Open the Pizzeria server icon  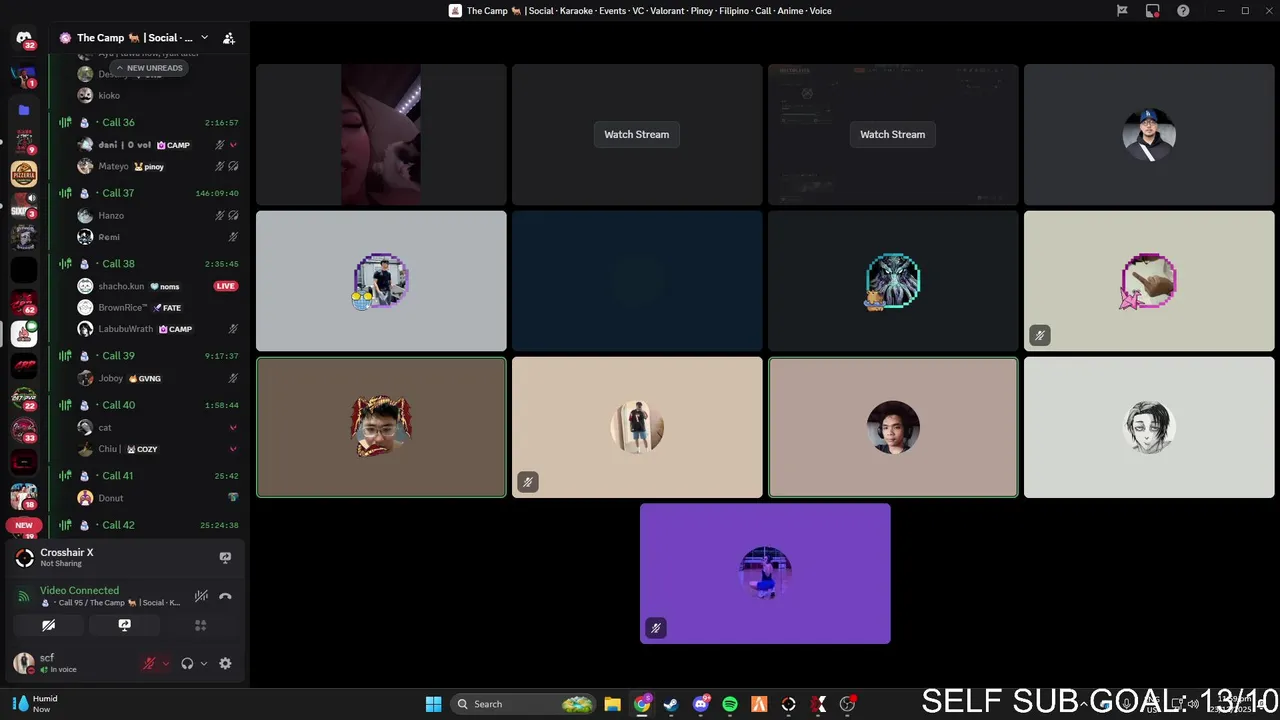pos(24,174)
